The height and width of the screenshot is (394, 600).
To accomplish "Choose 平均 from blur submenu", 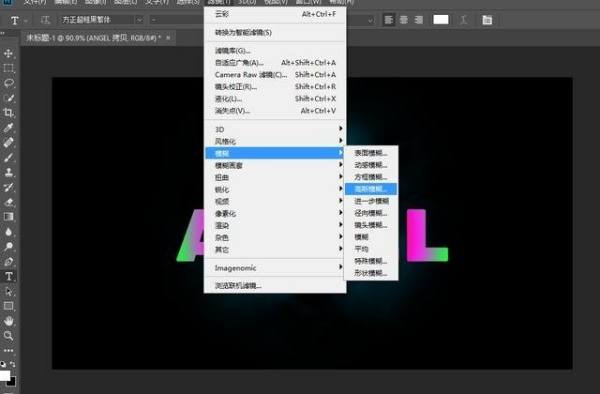I will (x=371, y=249).
